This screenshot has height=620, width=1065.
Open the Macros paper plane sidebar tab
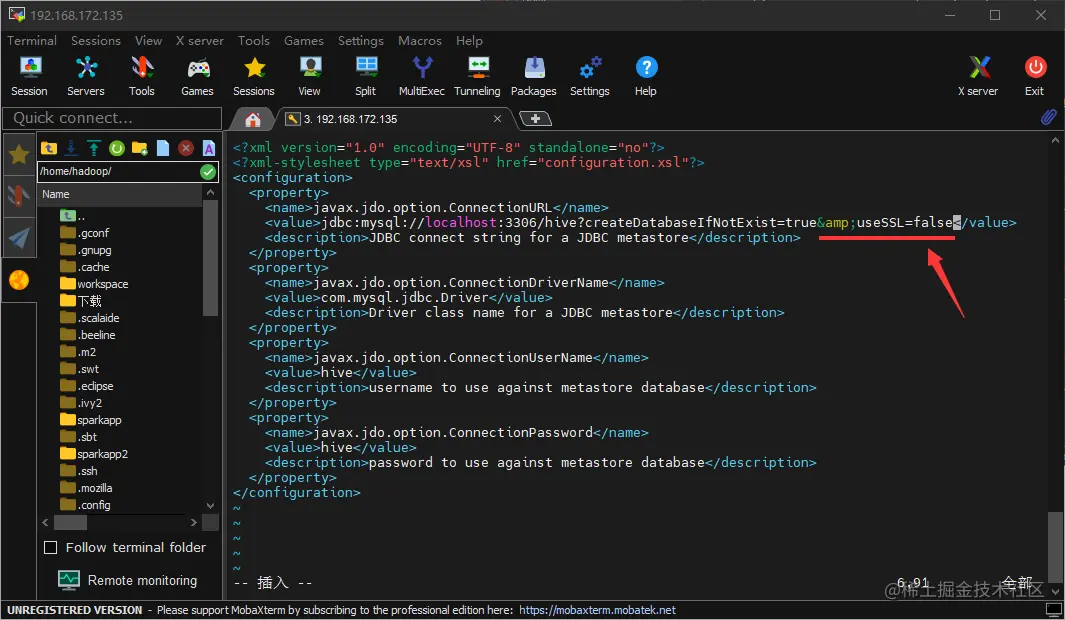tap(19, 238)
